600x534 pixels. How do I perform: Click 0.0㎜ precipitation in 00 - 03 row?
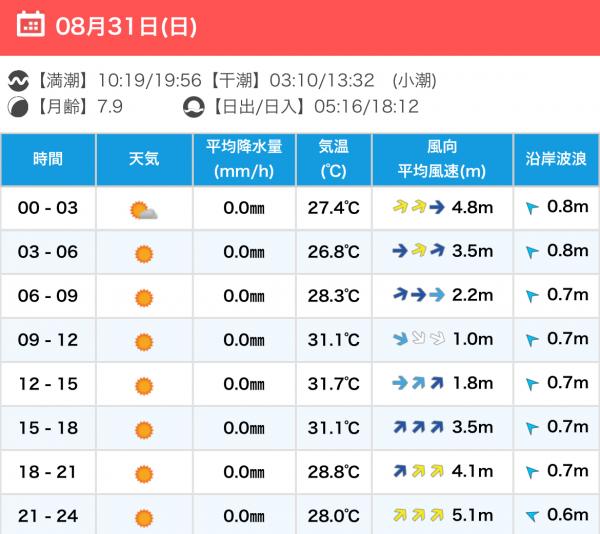[x=244, y=208]
